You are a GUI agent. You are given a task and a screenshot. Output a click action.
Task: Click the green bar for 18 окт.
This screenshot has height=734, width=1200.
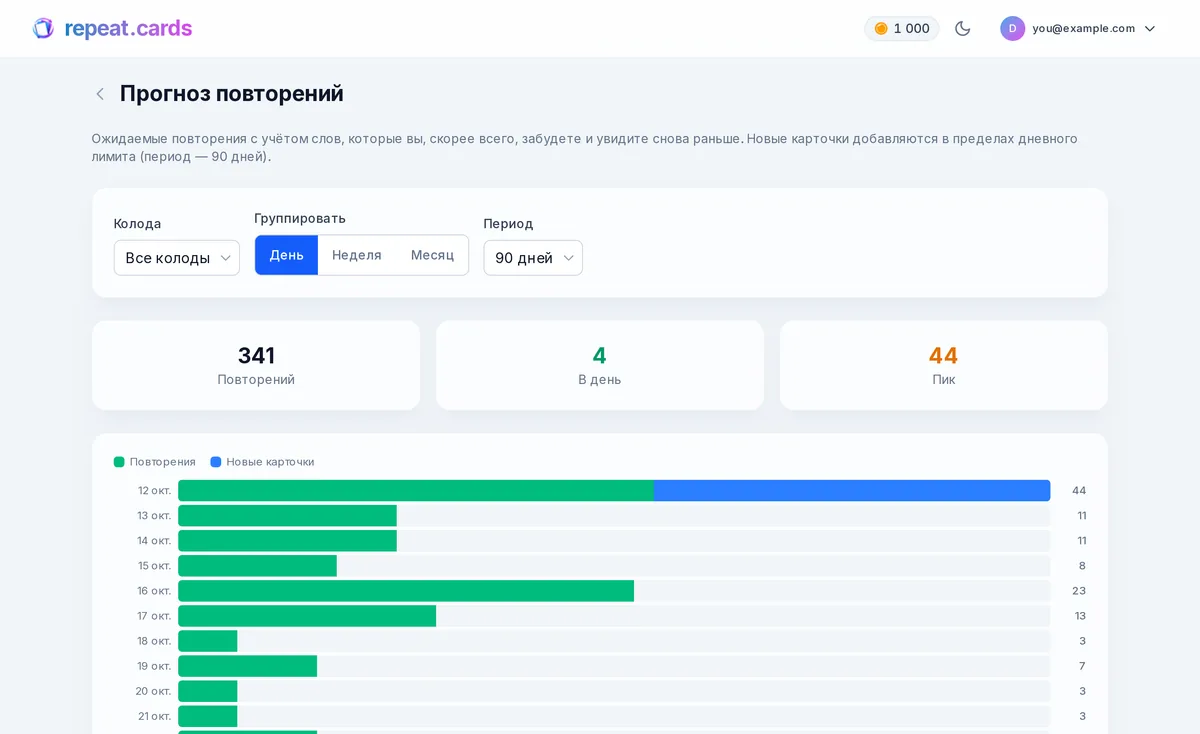(208, 641)
